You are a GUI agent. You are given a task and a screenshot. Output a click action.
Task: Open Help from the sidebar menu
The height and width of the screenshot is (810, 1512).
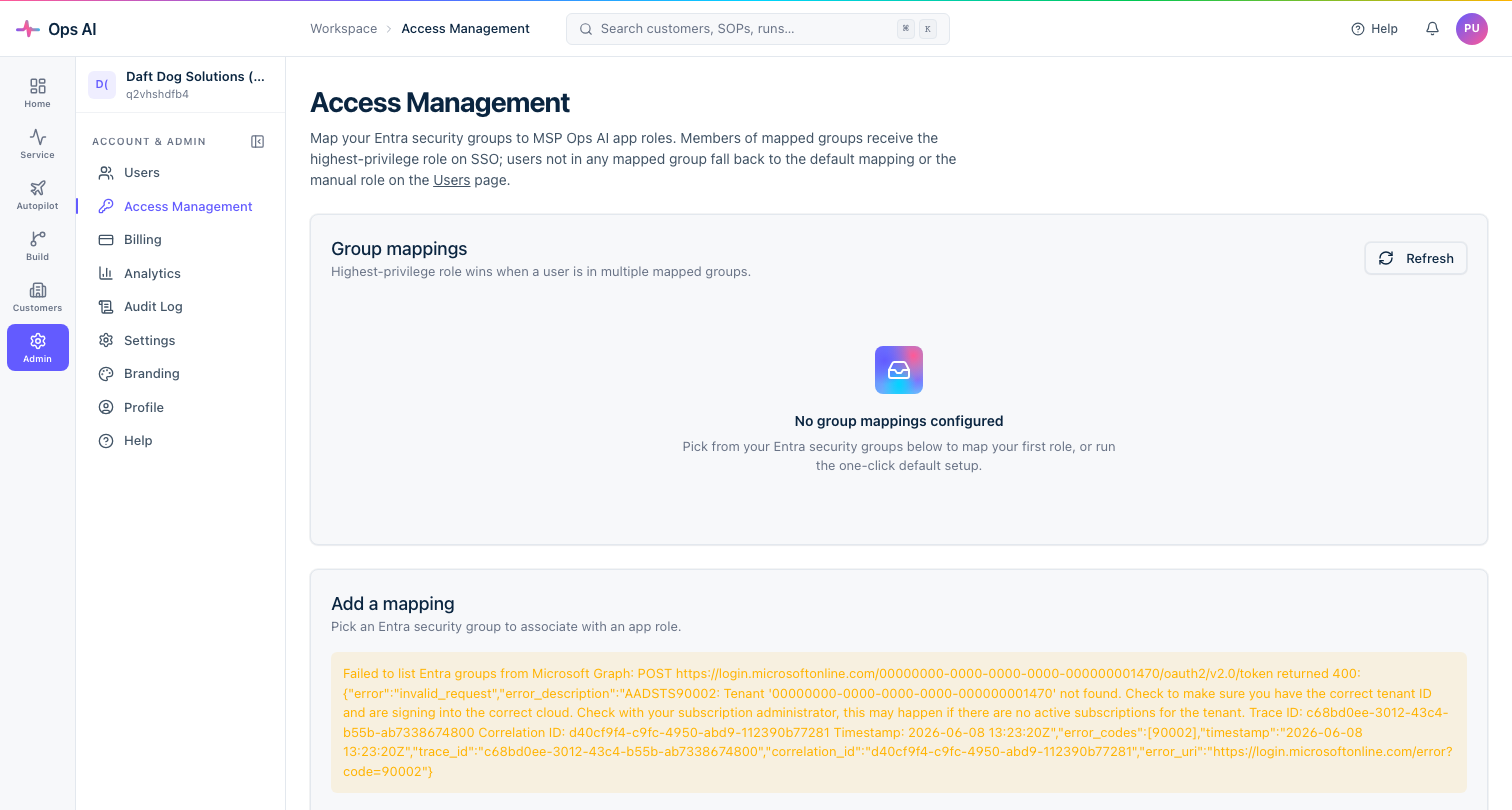(180, 441)
